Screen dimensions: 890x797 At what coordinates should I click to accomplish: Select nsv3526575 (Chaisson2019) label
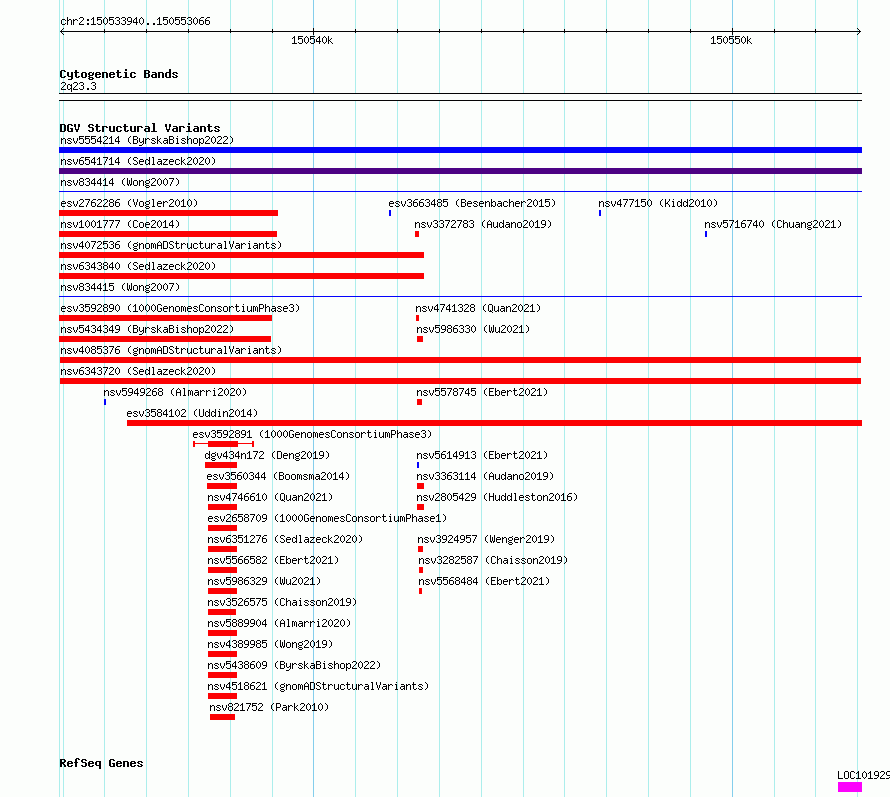point(282,602)
